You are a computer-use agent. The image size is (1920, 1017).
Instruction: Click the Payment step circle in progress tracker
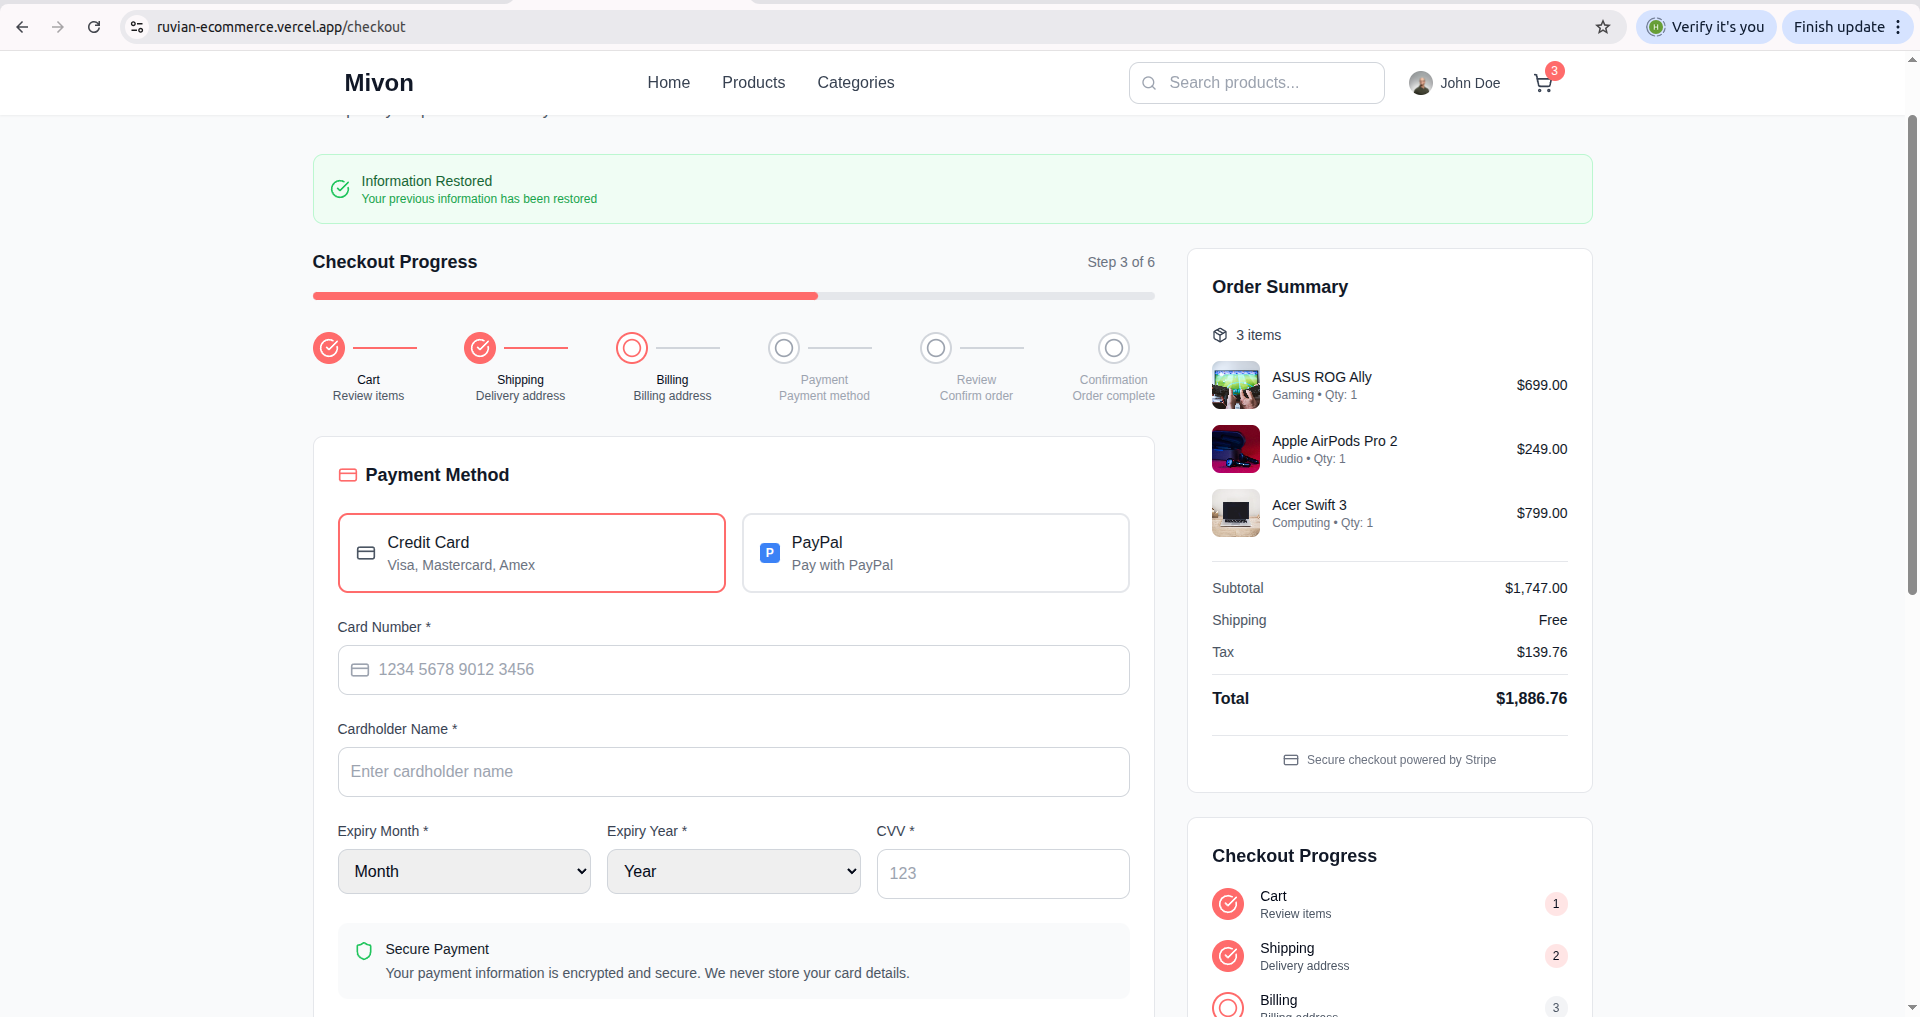[x=784, y=348]
